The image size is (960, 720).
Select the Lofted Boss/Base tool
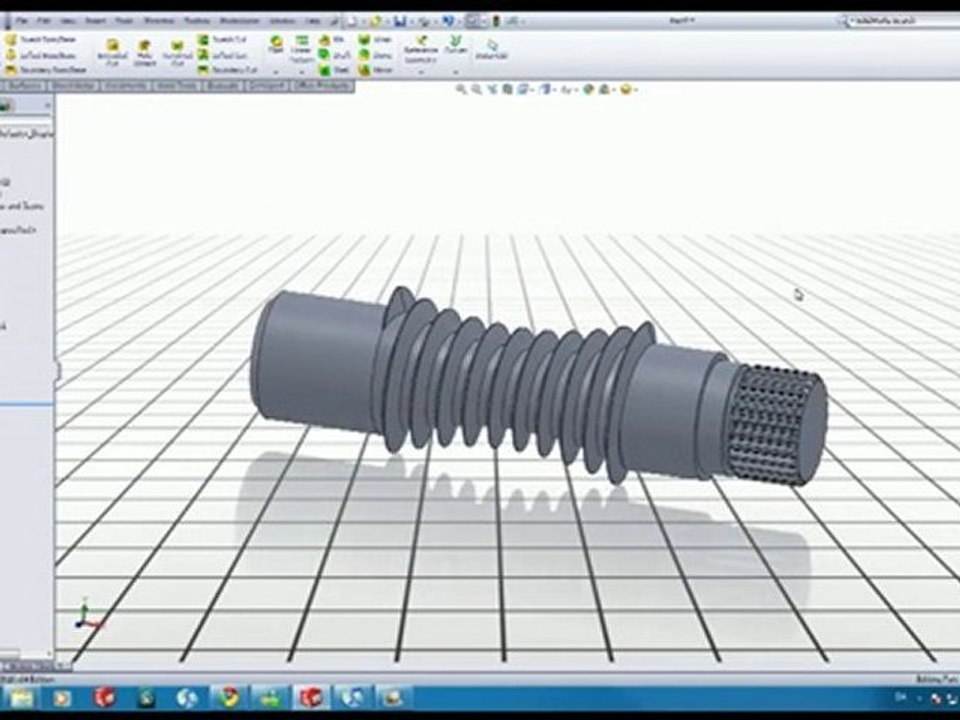click(43, 55)
